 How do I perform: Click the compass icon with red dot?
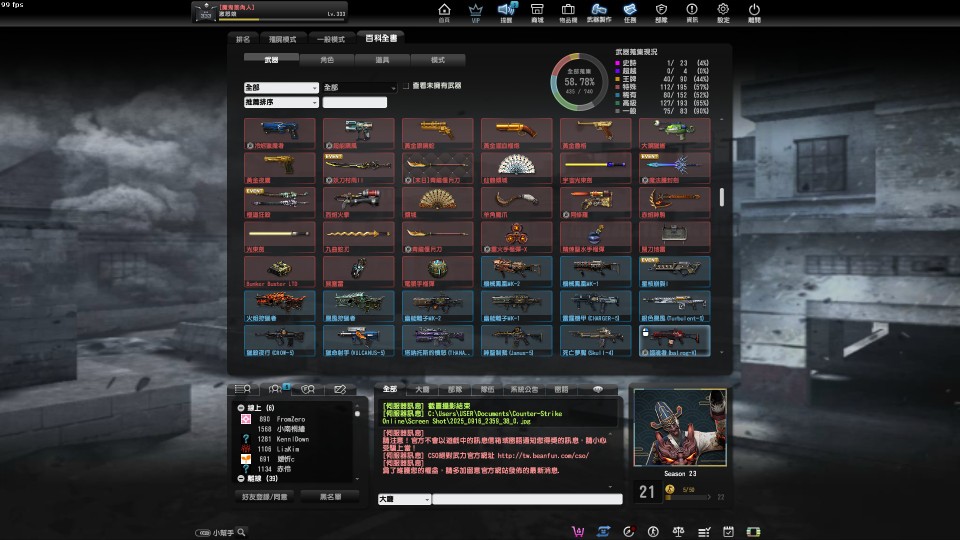[x=628, y=531]
